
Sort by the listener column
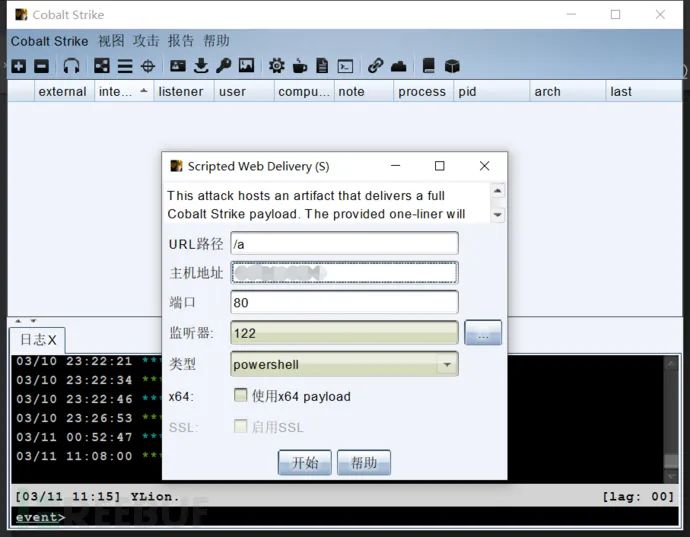(x=183, y=92)
